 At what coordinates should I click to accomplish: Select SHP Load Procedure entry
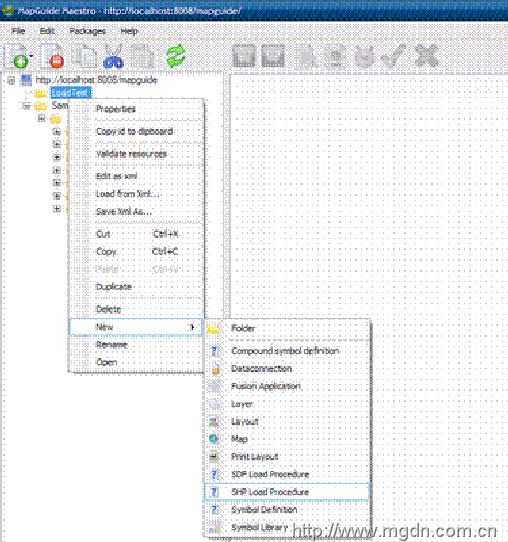(x=288, y=492)
